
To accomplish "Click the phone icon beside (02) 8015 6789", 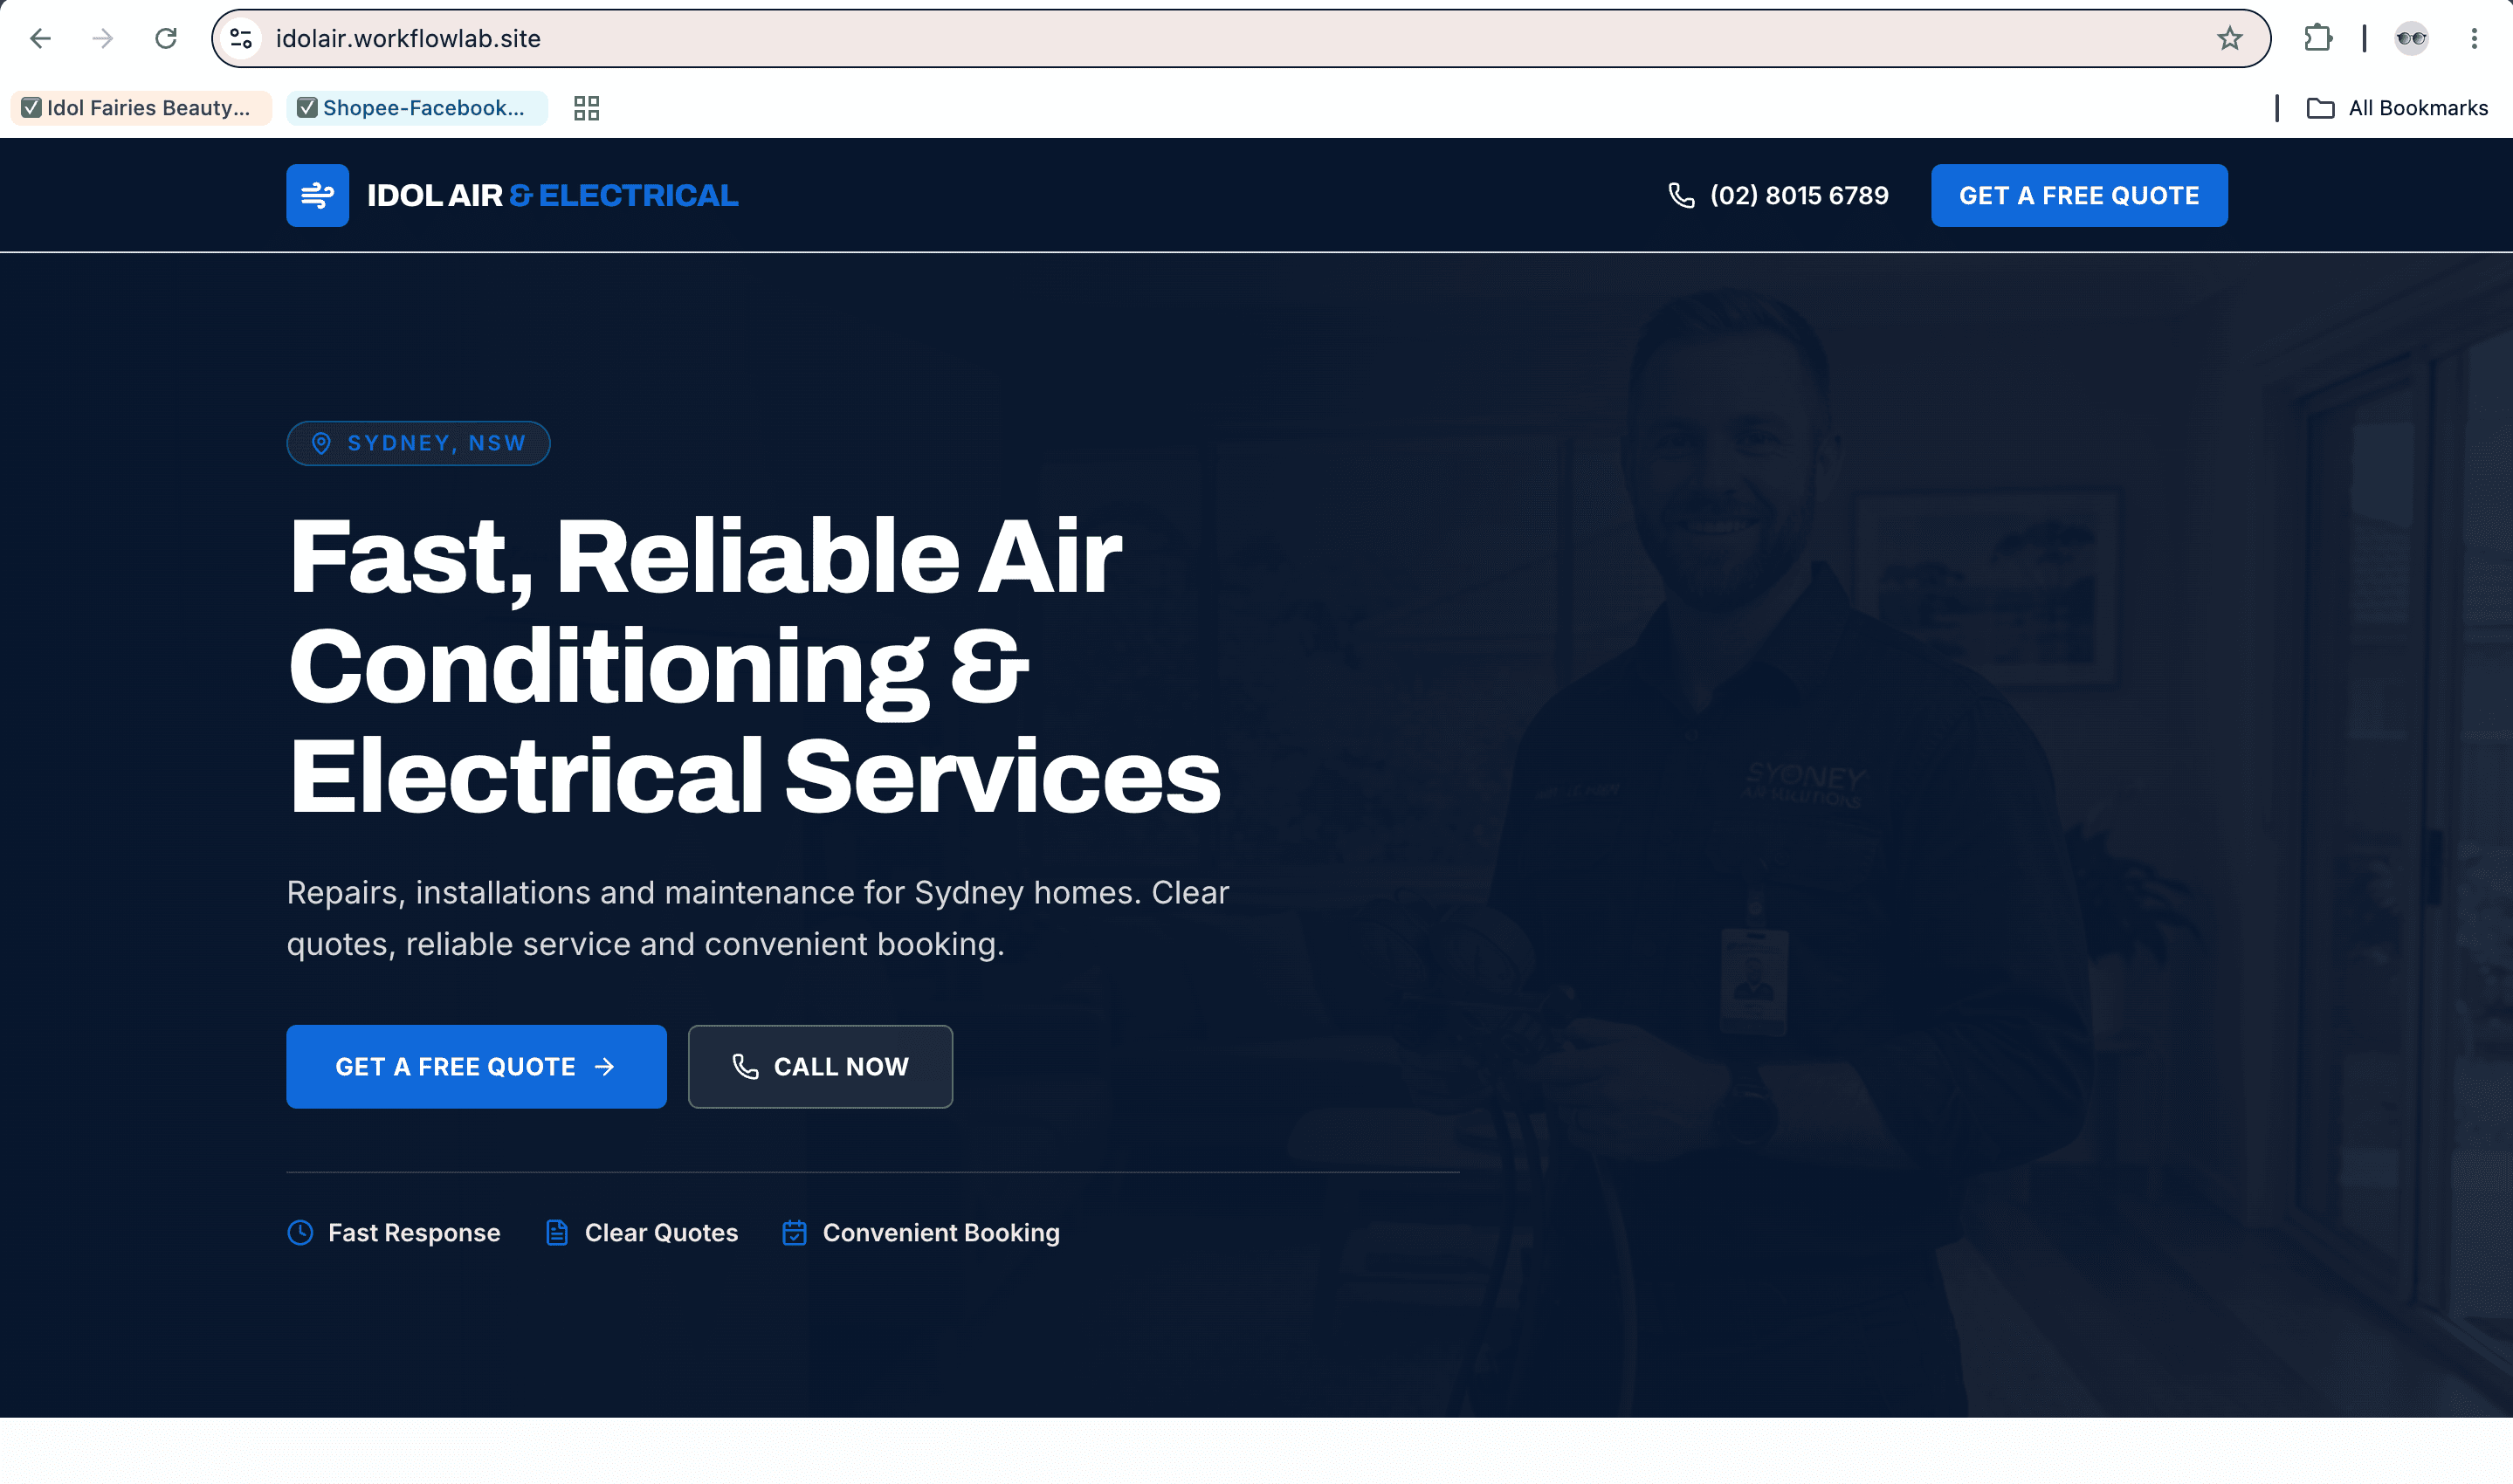I will tap(1682, 196).
